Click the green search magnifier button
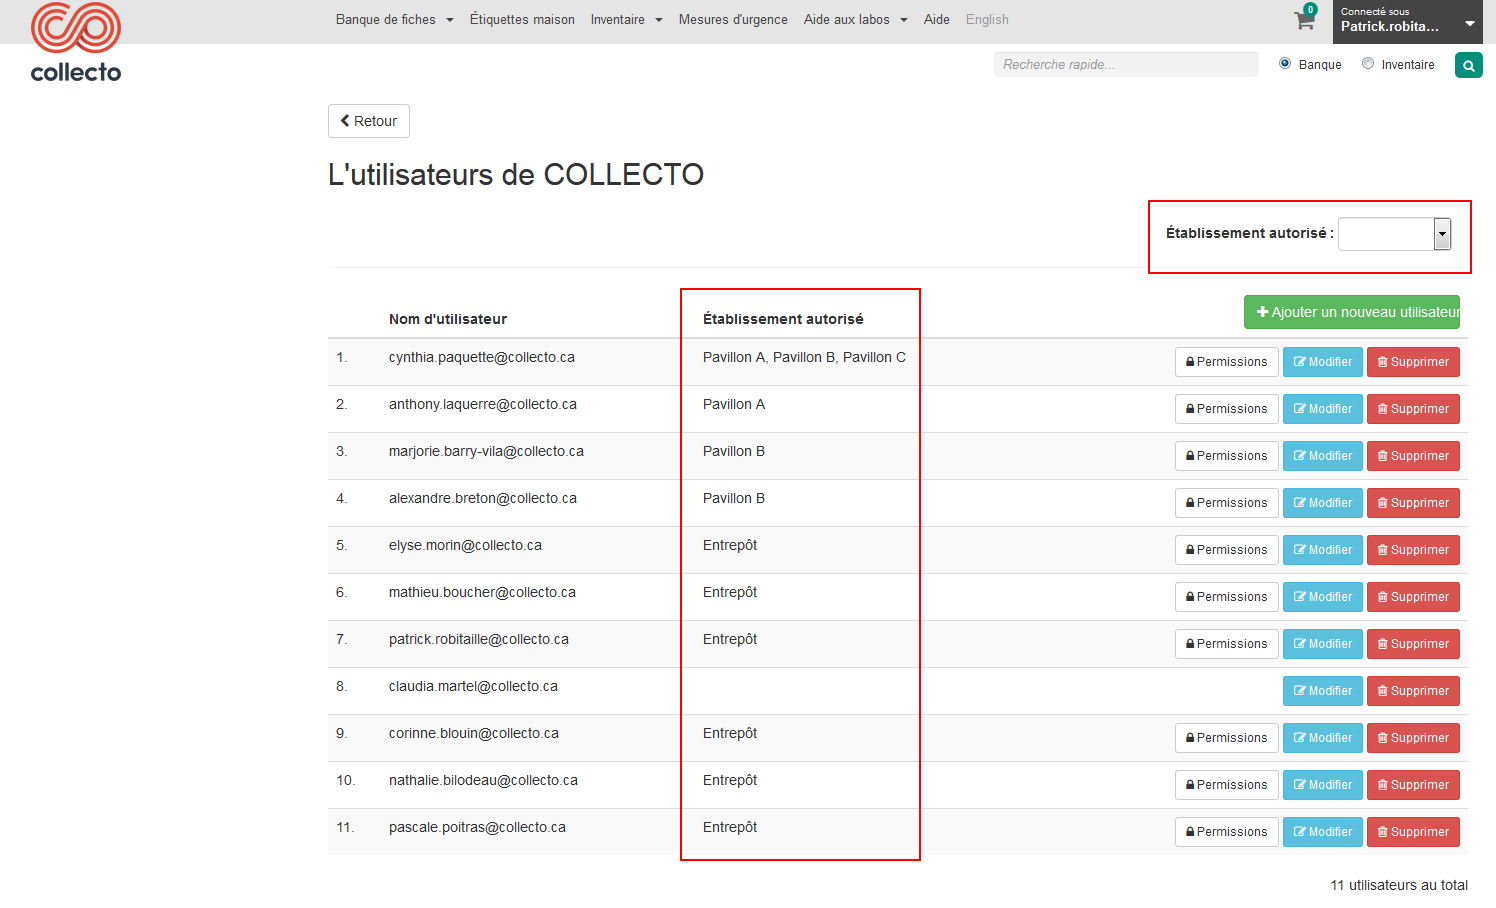Screen dimensions: 1496x908 click(1469, 66)
